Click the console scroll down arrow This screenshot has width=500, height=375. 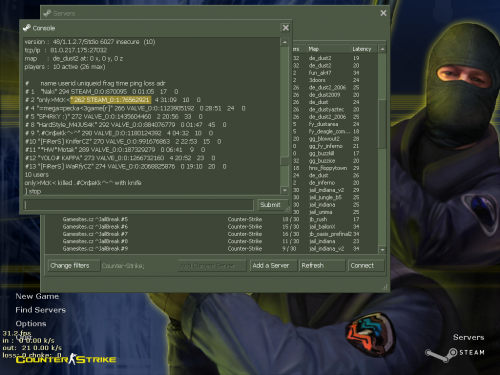pos(285,190)
